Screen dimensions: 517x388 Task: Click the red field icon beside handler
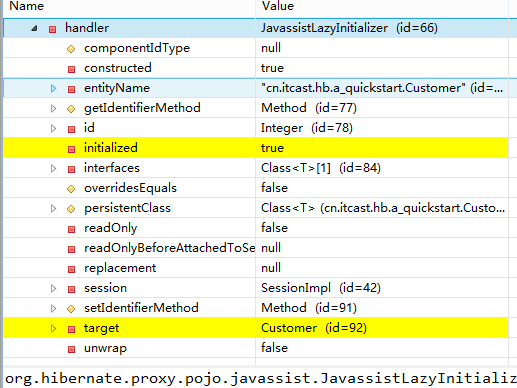(x=52, y=29)
